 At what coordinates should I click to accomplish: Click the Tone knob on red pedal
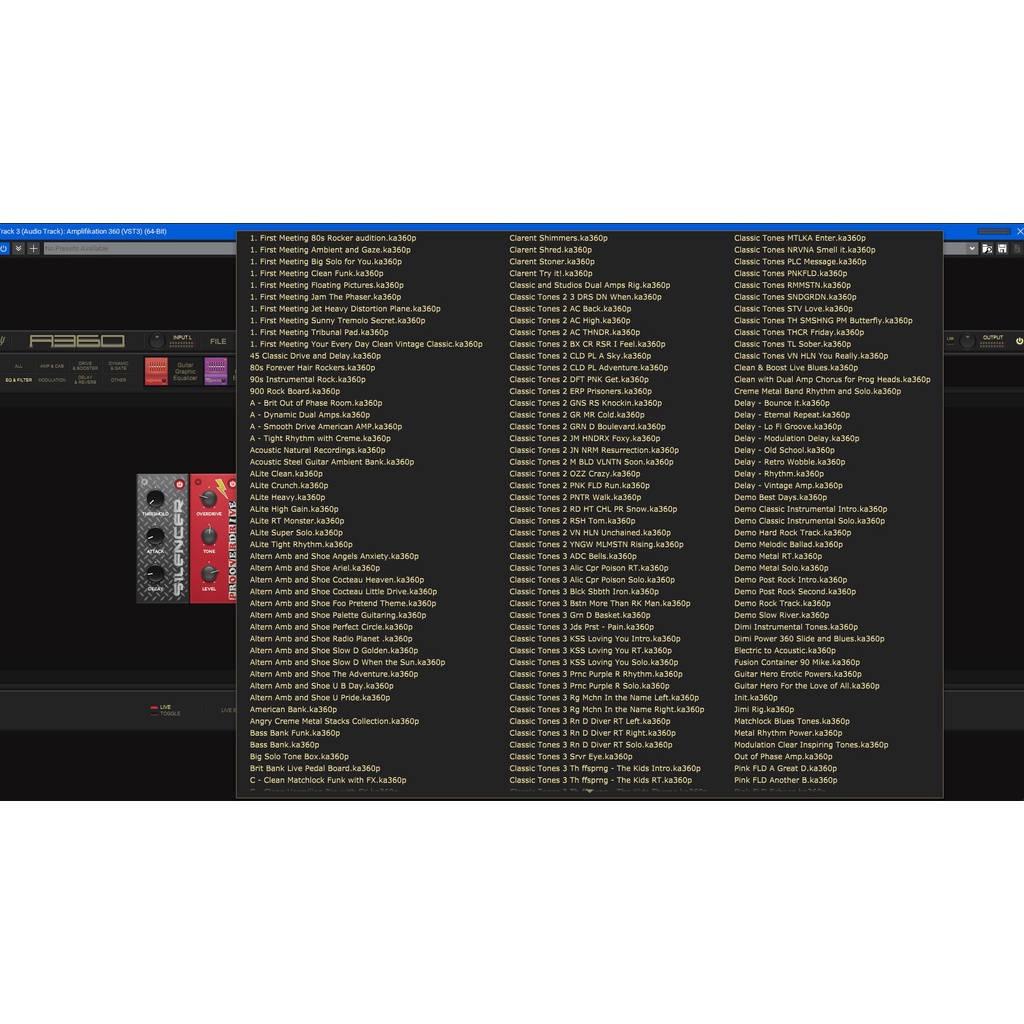pyautogui.click(x=208, y=537)
